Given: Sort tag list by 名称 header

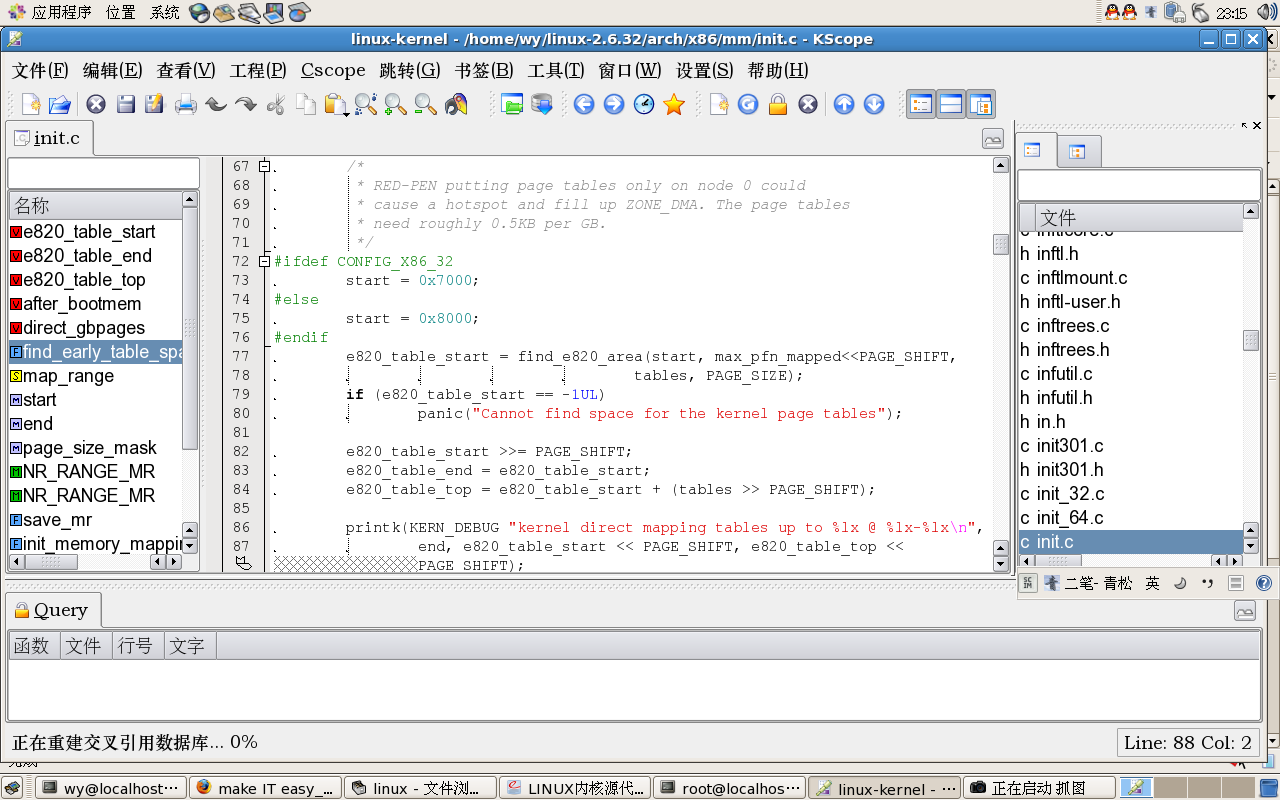Looking at the screenshot, I should coord(96,205).
